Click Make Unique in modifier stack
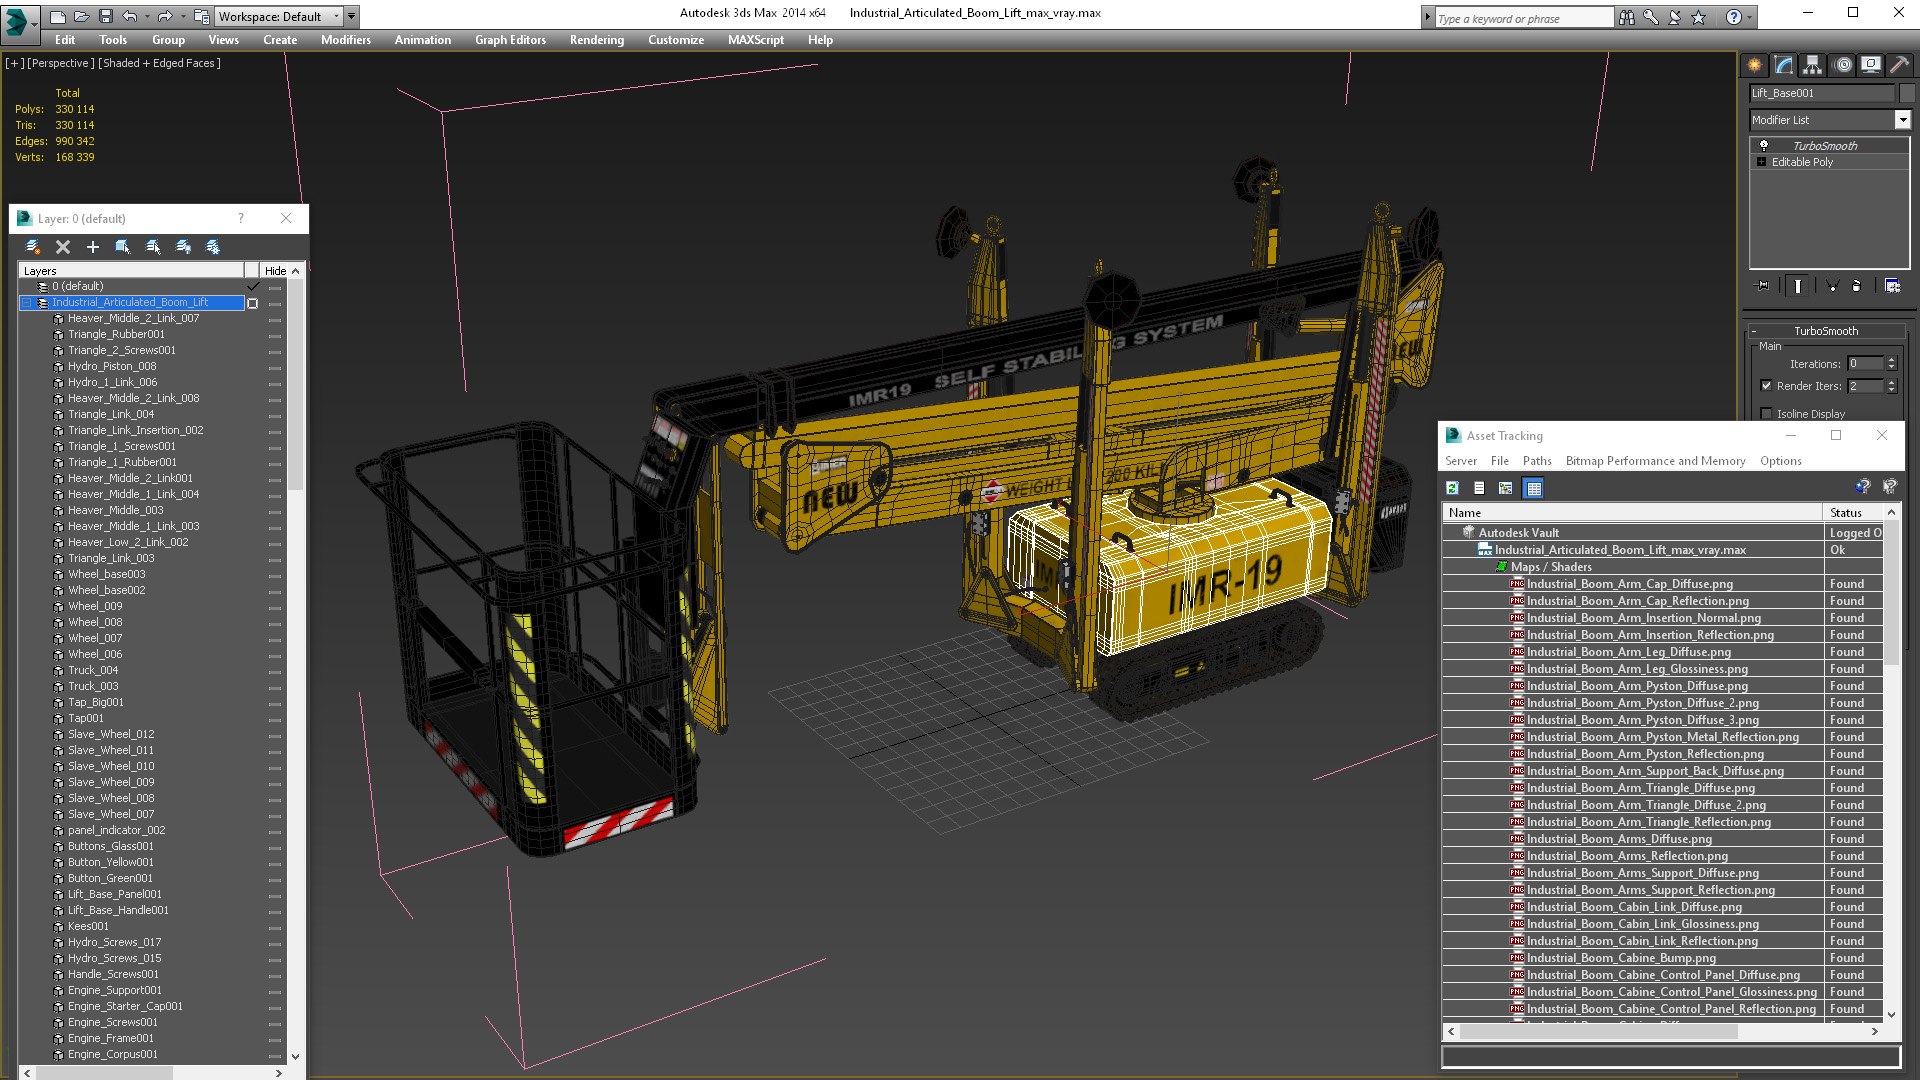The width and height of the screenshot is (1920, 1080). (x=1833, y=286)
